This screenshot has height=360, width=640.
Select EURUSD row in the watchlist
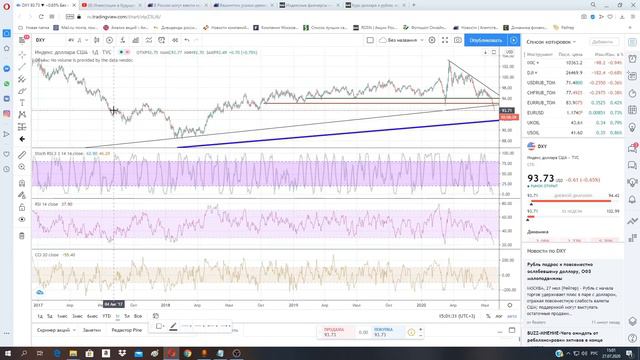tap(574, 113)
